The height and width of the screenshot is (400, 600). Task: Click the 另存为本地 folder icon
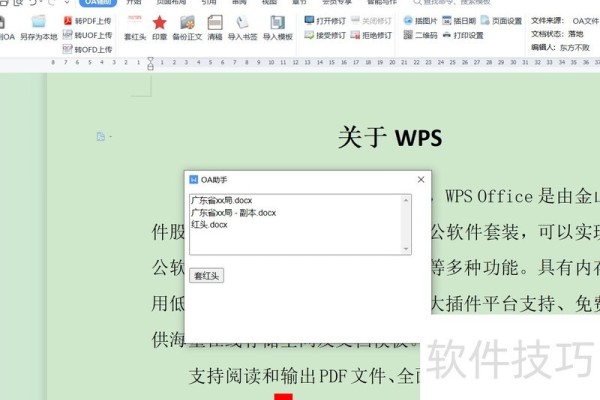click(39, 22)
